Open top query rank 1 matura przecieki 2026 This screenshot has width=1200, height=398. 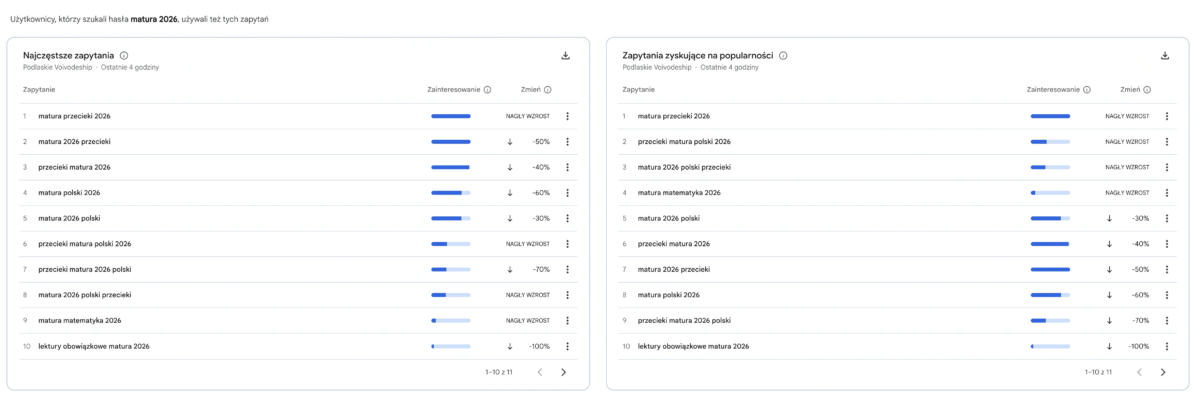point(75,116)
